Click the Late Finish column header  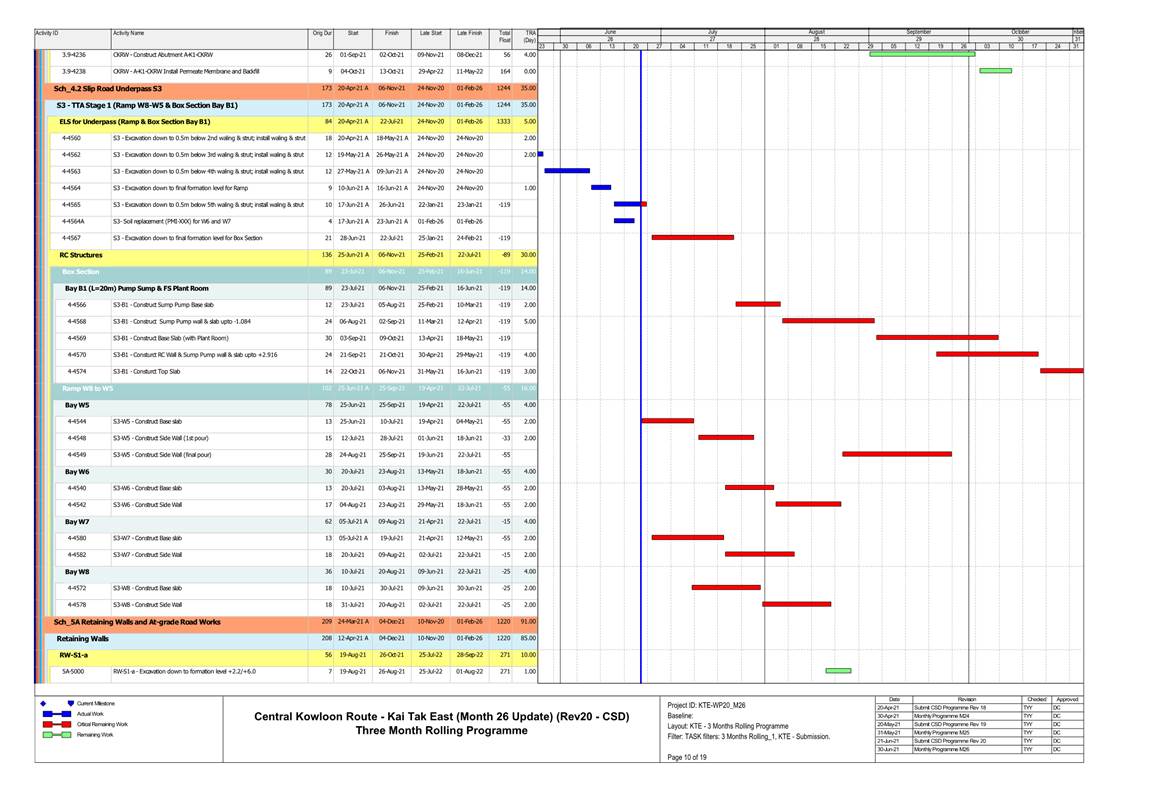pyautogui.click(x=469, y=33)
